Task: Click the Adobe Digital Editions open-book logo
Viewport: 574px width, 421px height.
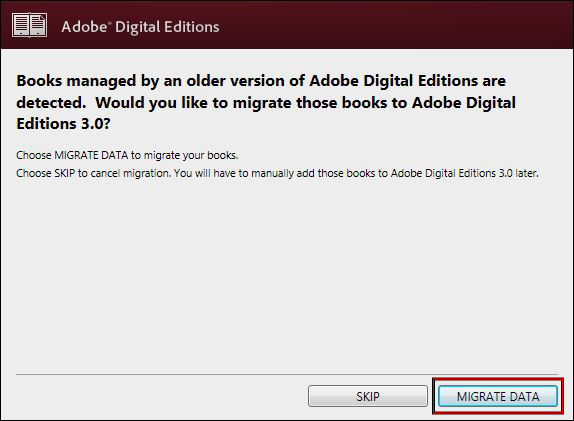Action: tap(29, 25)
